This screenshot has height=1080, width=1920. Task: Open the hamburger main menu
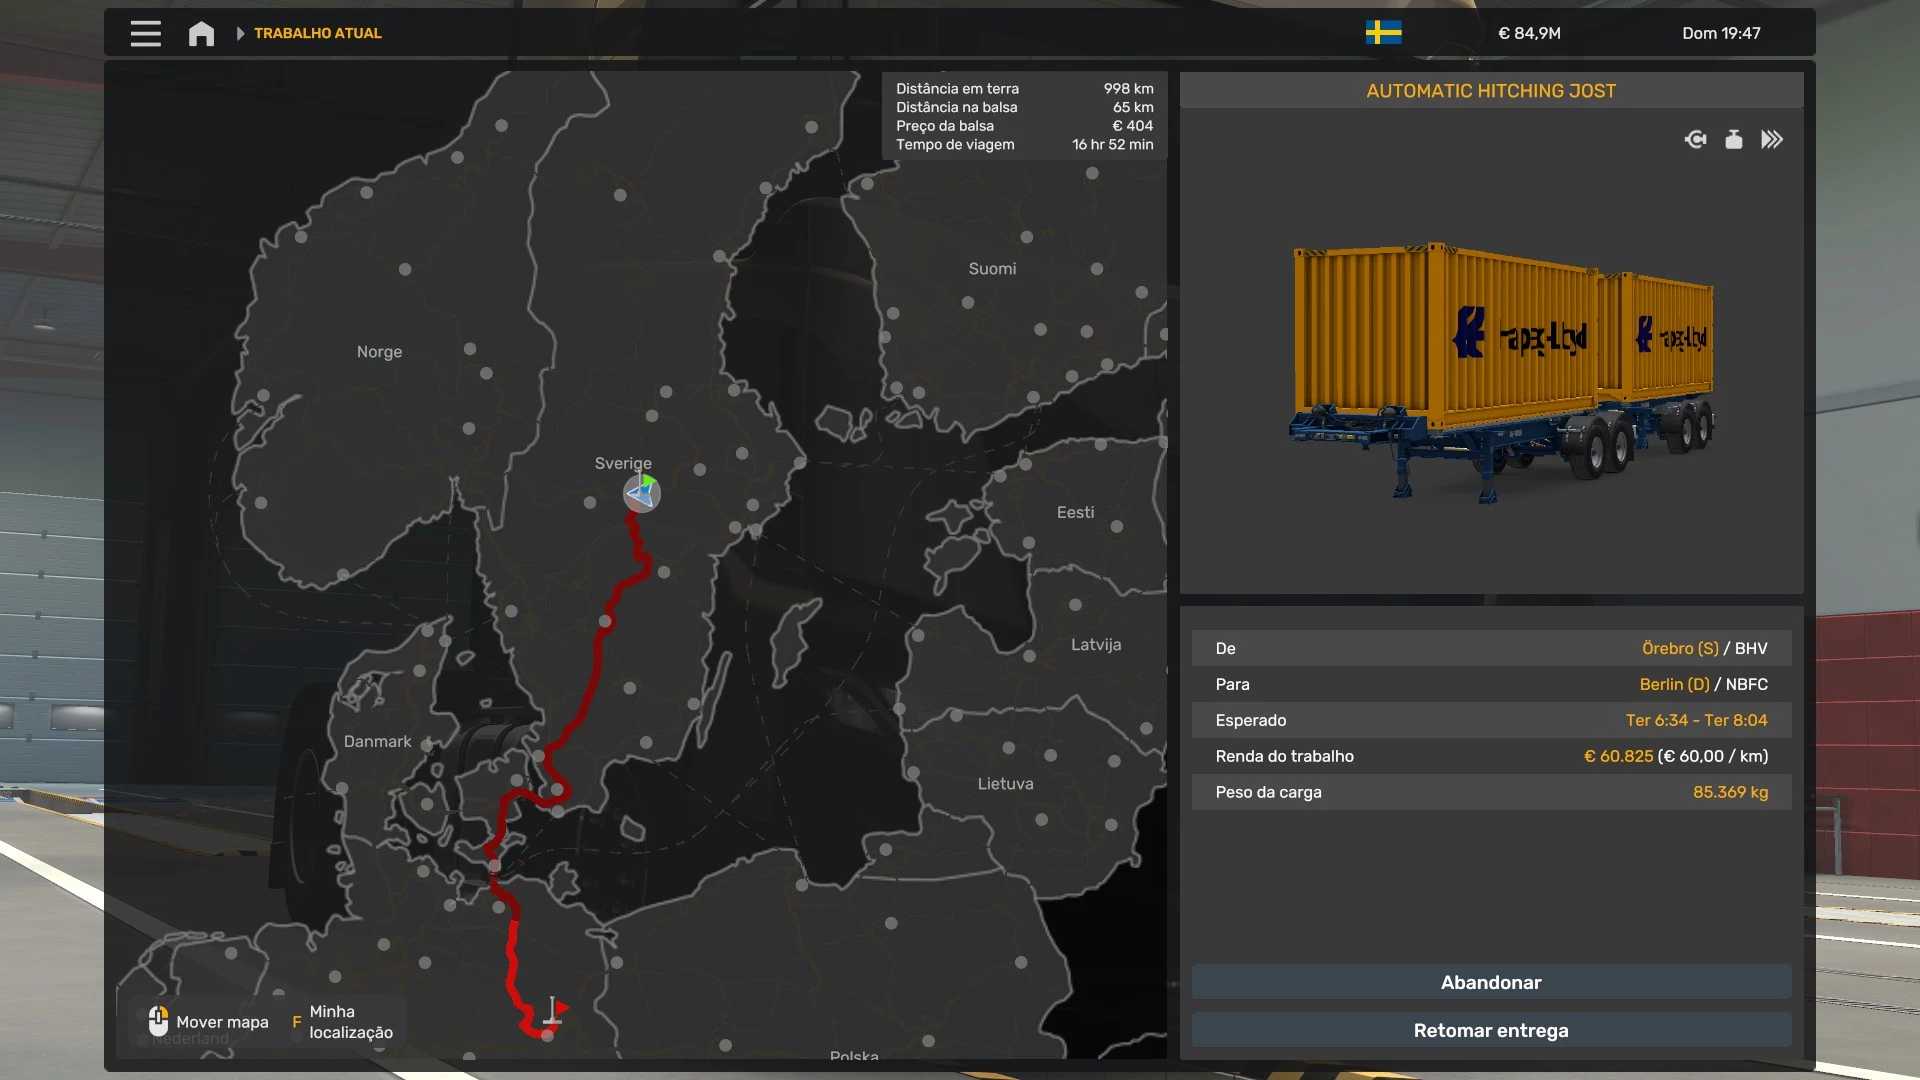coord(145,33)
